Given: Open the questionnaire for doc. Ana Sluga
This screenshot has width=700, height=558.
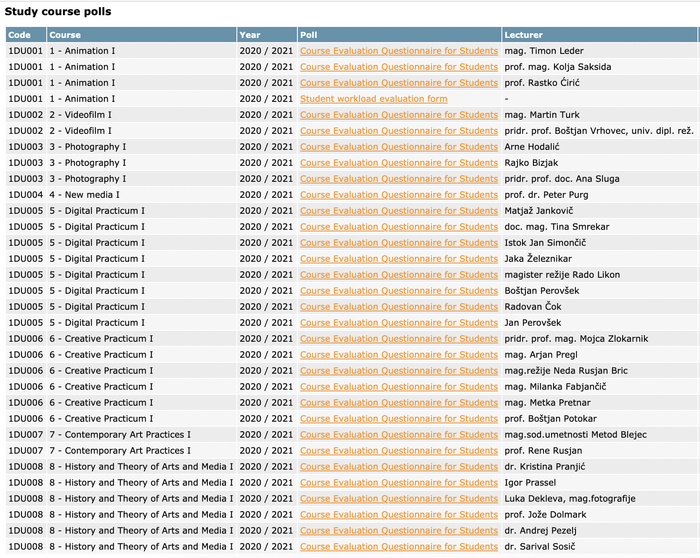Looking at the screenshot, I should pyautogui.click(x=399, y=179).
